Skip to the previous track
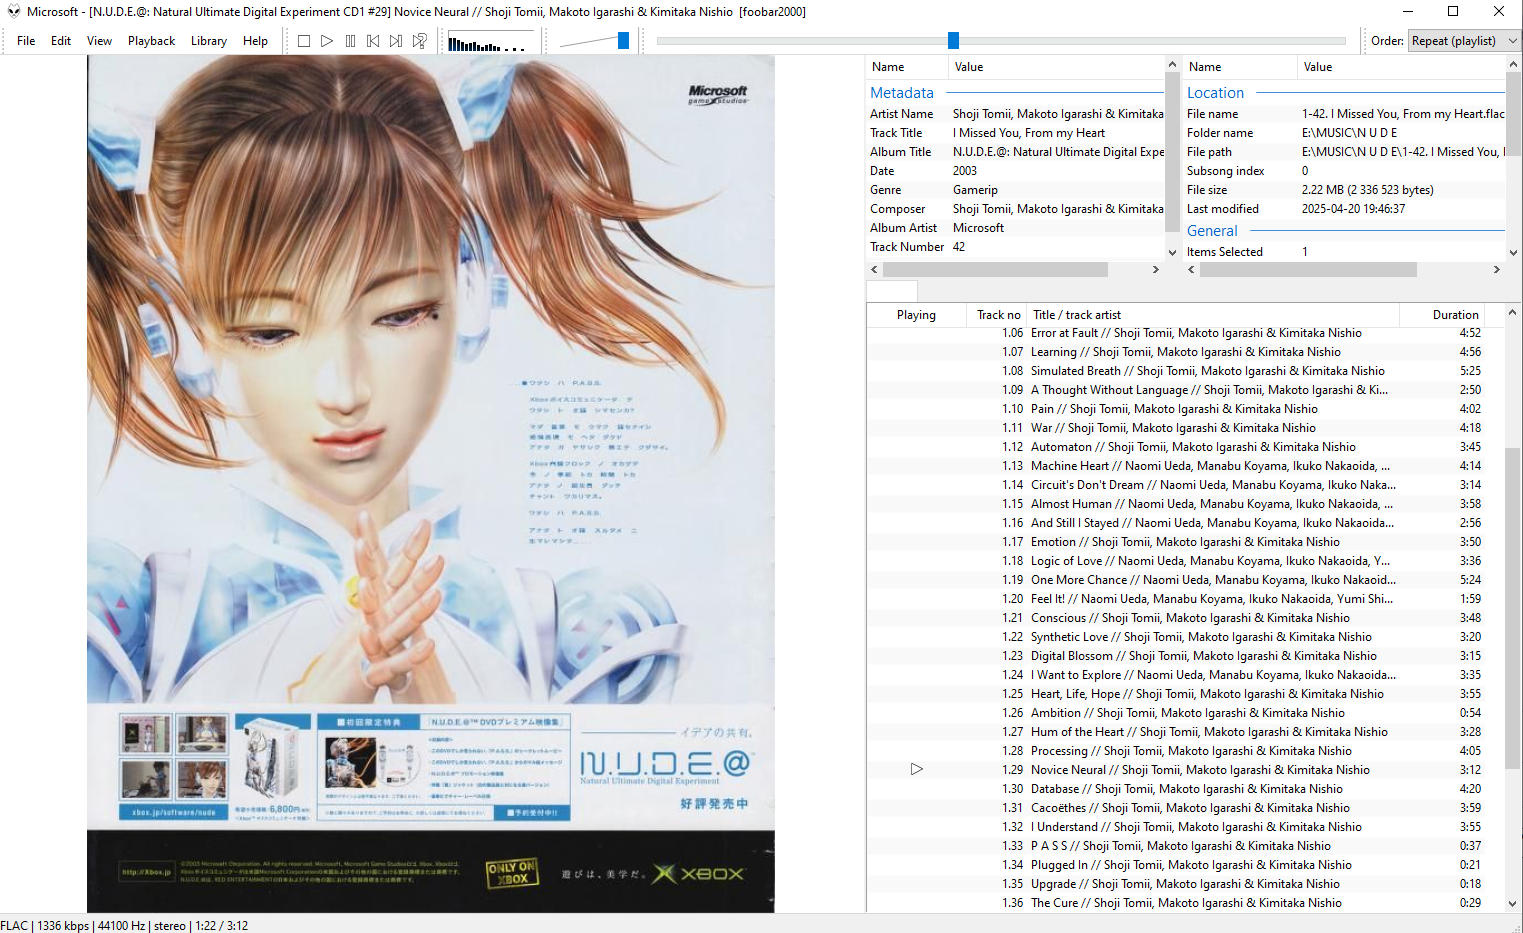Image resolution: width=1523 pixels, height=933 pixels. (373, 41)
